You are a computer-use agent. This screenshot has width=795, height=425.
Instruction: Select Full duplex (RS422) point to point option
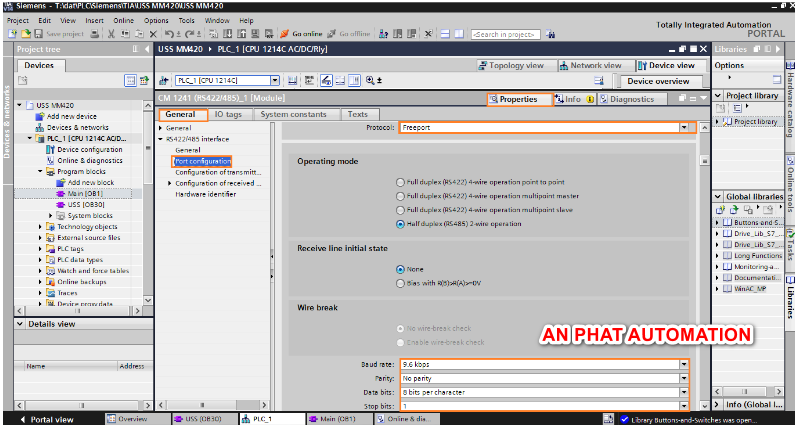point(400,182)
